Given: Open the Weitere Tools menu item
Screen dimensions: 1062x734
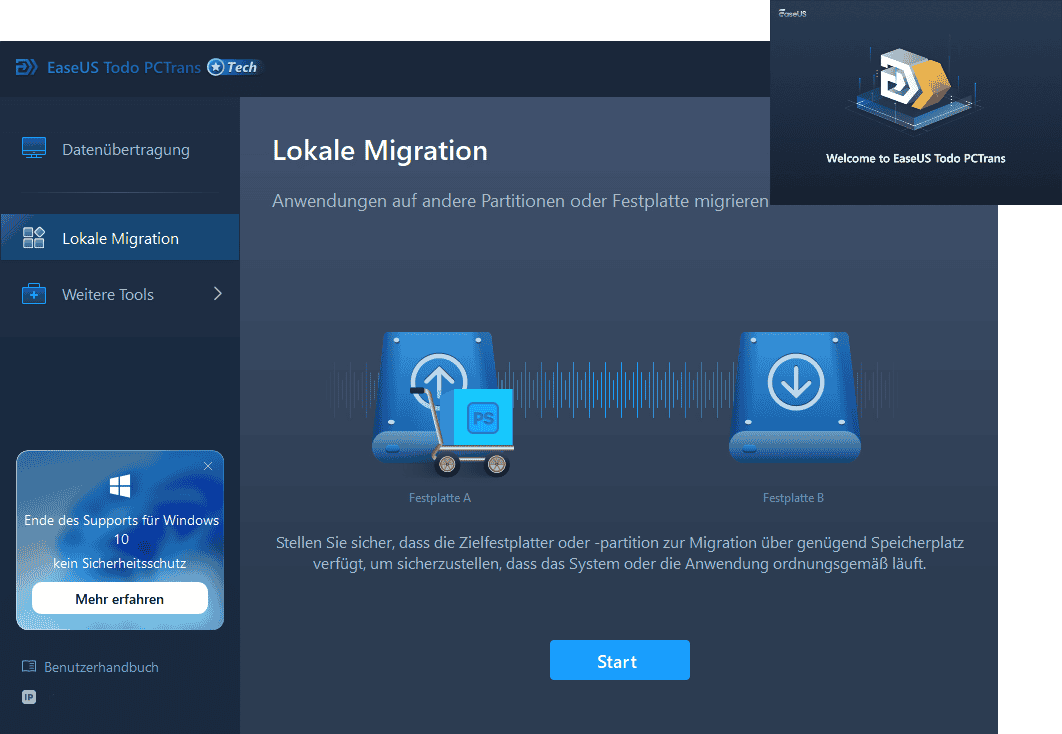Looking at the screenshot, I should [120, 295].
